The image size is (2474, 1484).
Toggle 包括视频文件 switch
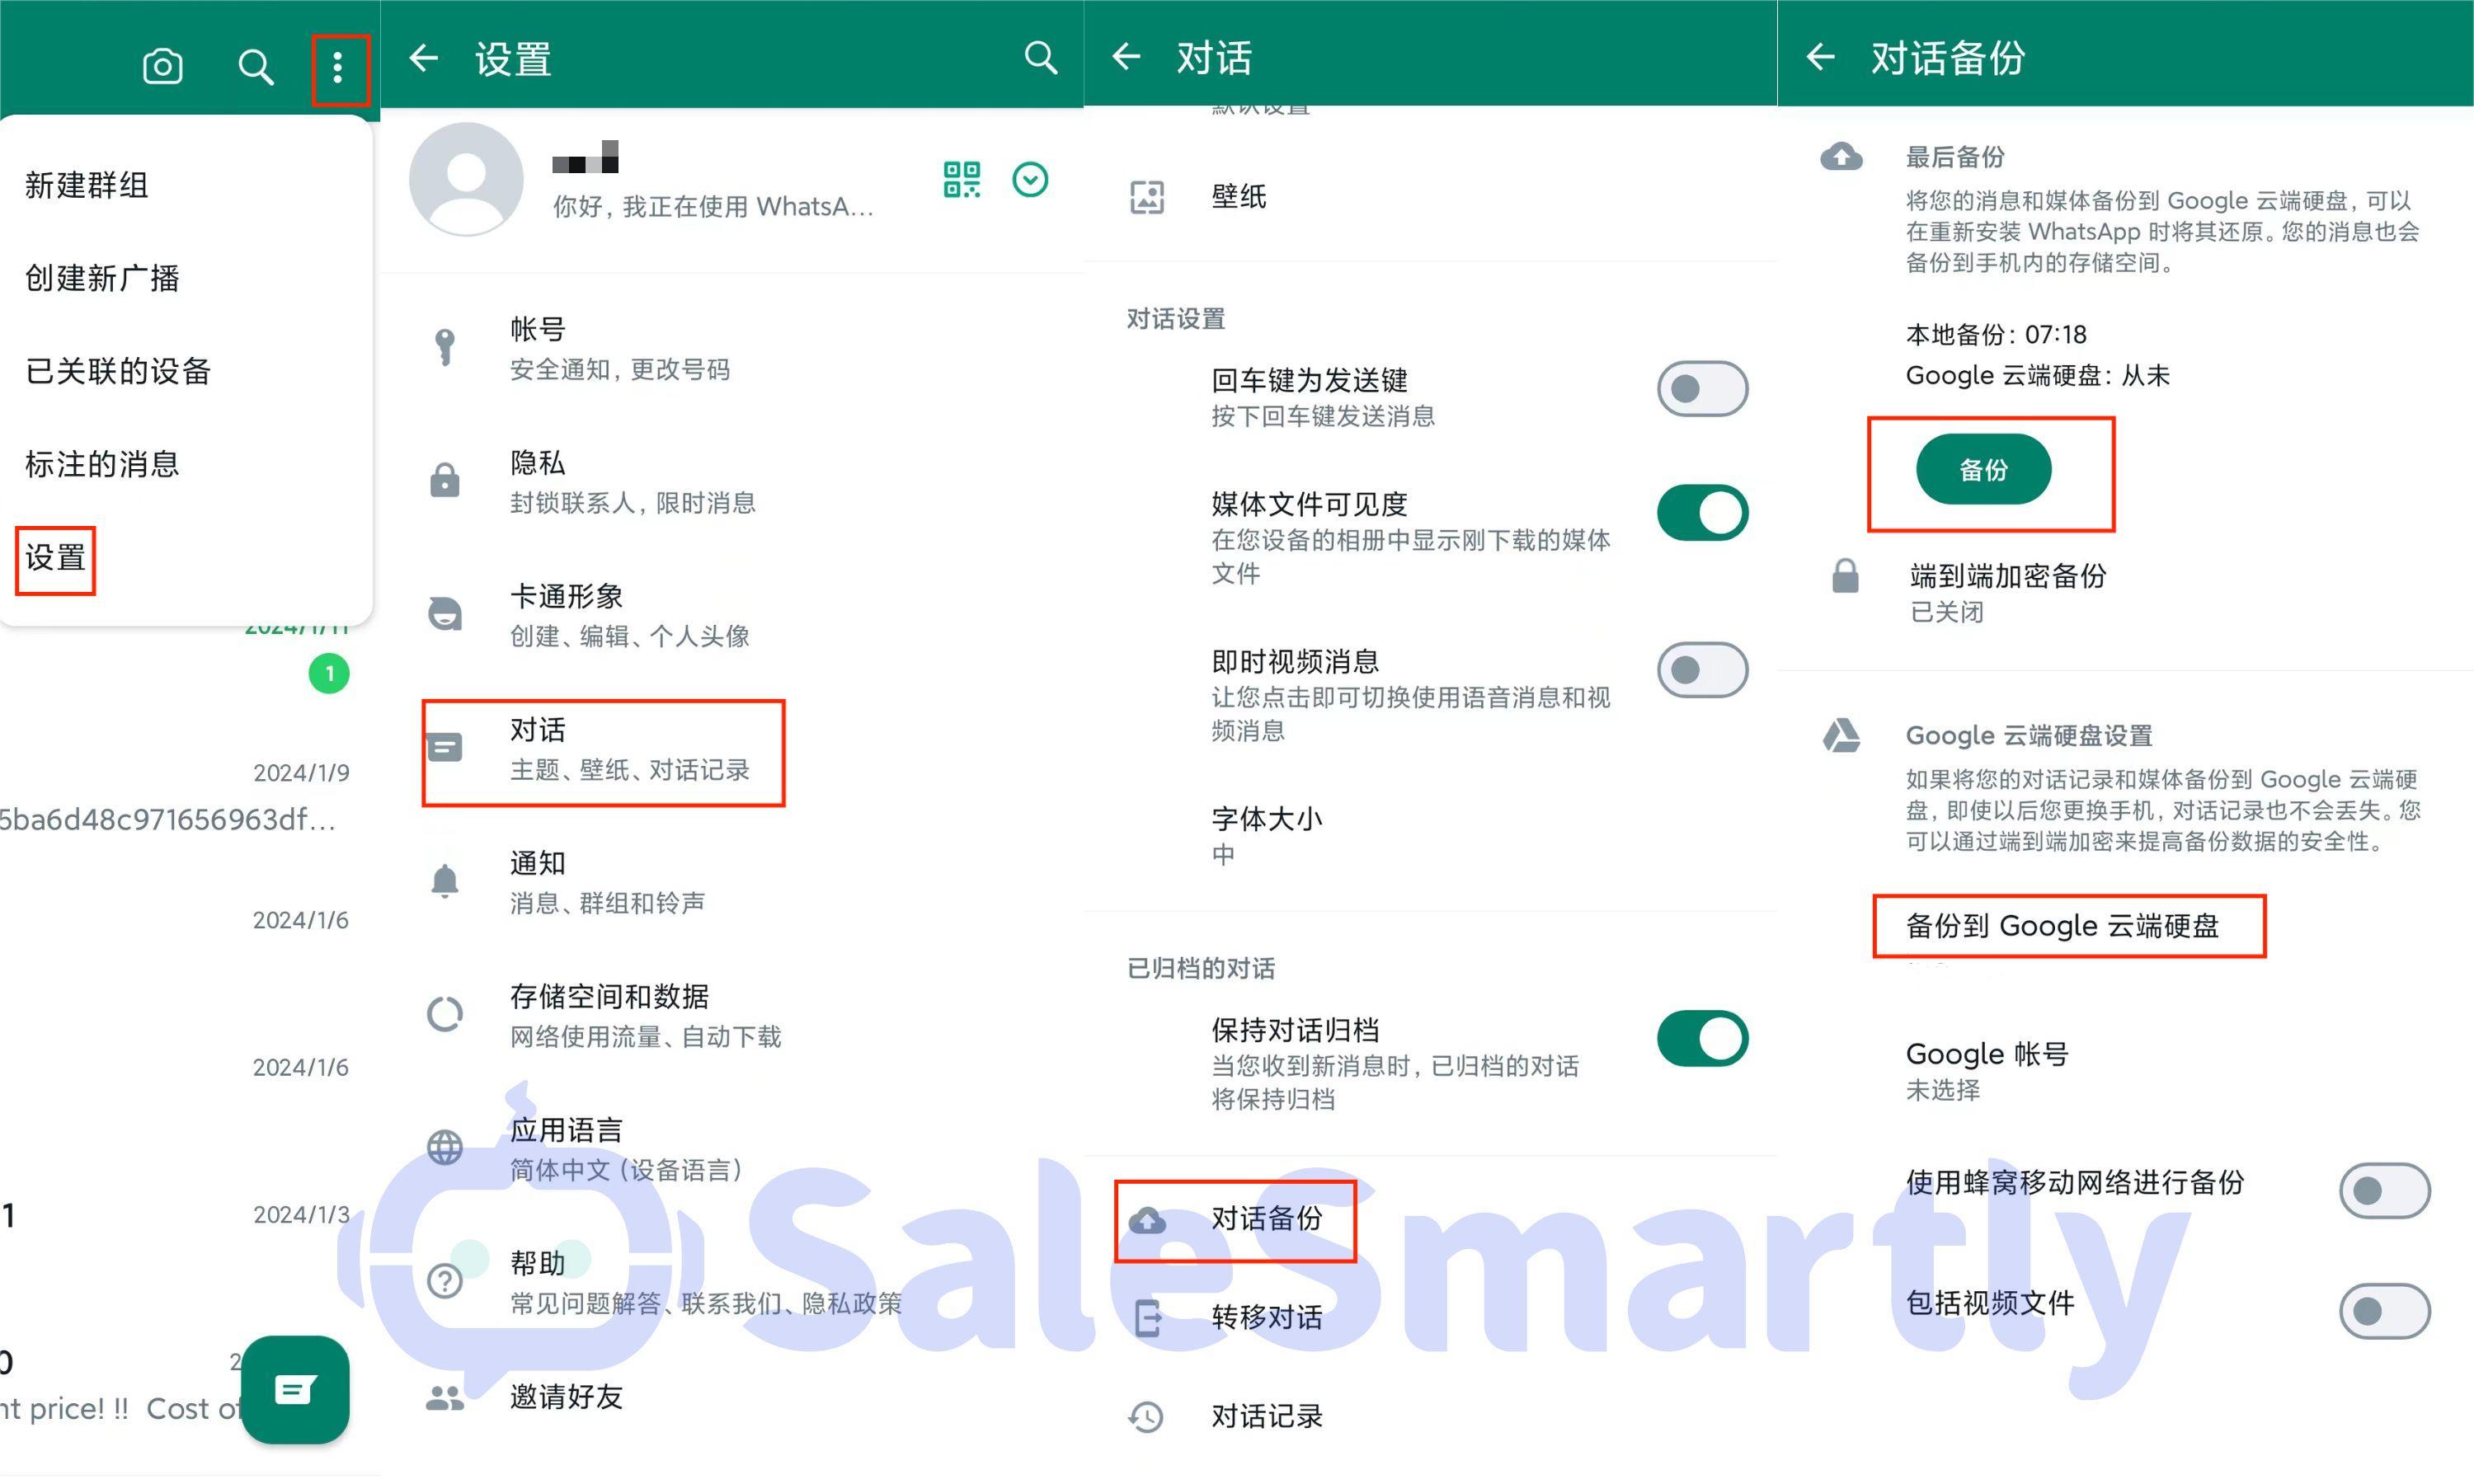[2383, 1310]
